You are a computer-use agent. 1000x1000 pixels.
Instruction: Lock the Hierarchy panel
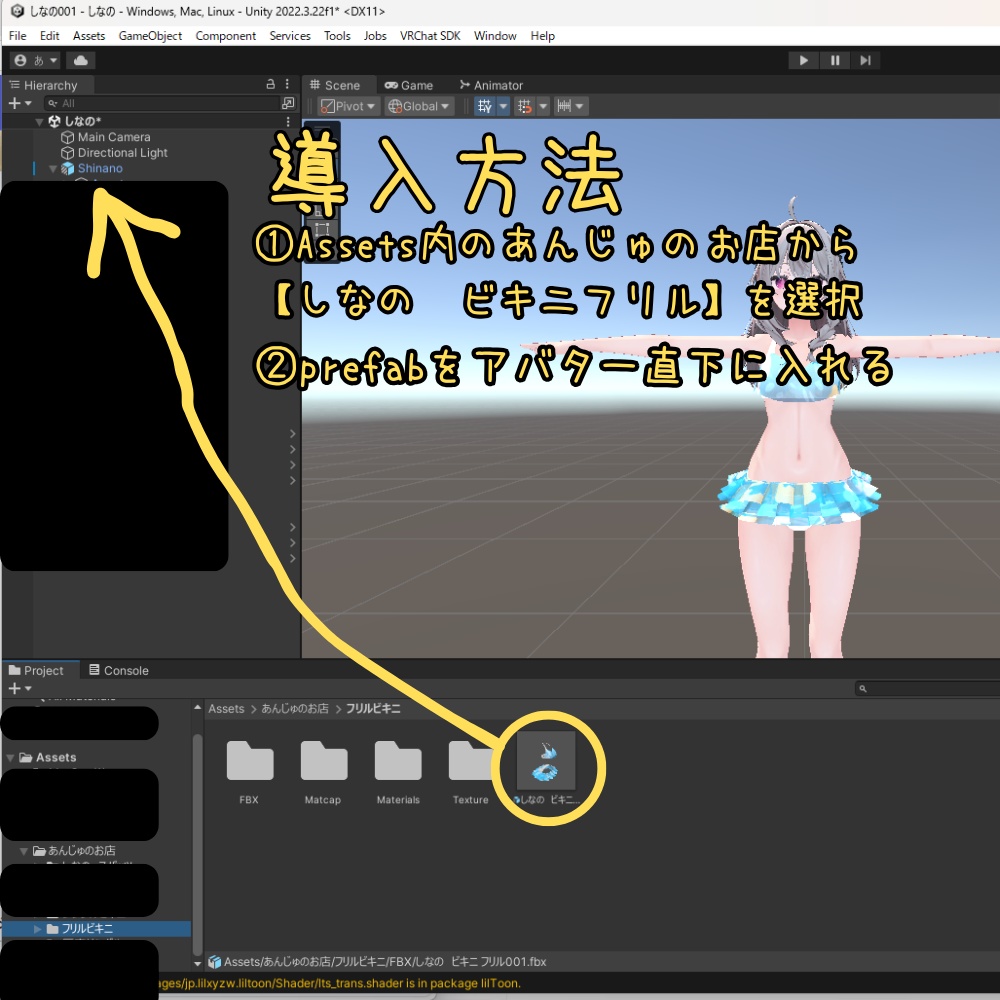click(x=270, y=84)
